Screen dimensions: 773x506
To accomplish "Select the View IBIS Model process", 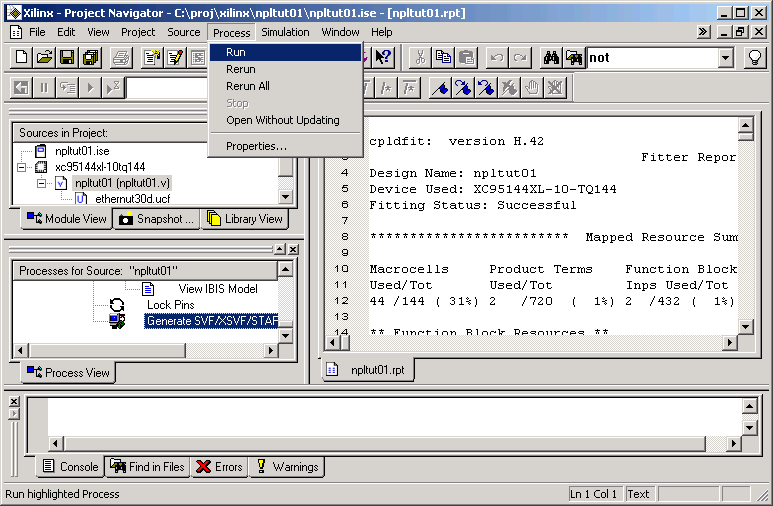I will pyautogui.click(x=218, y=289).
